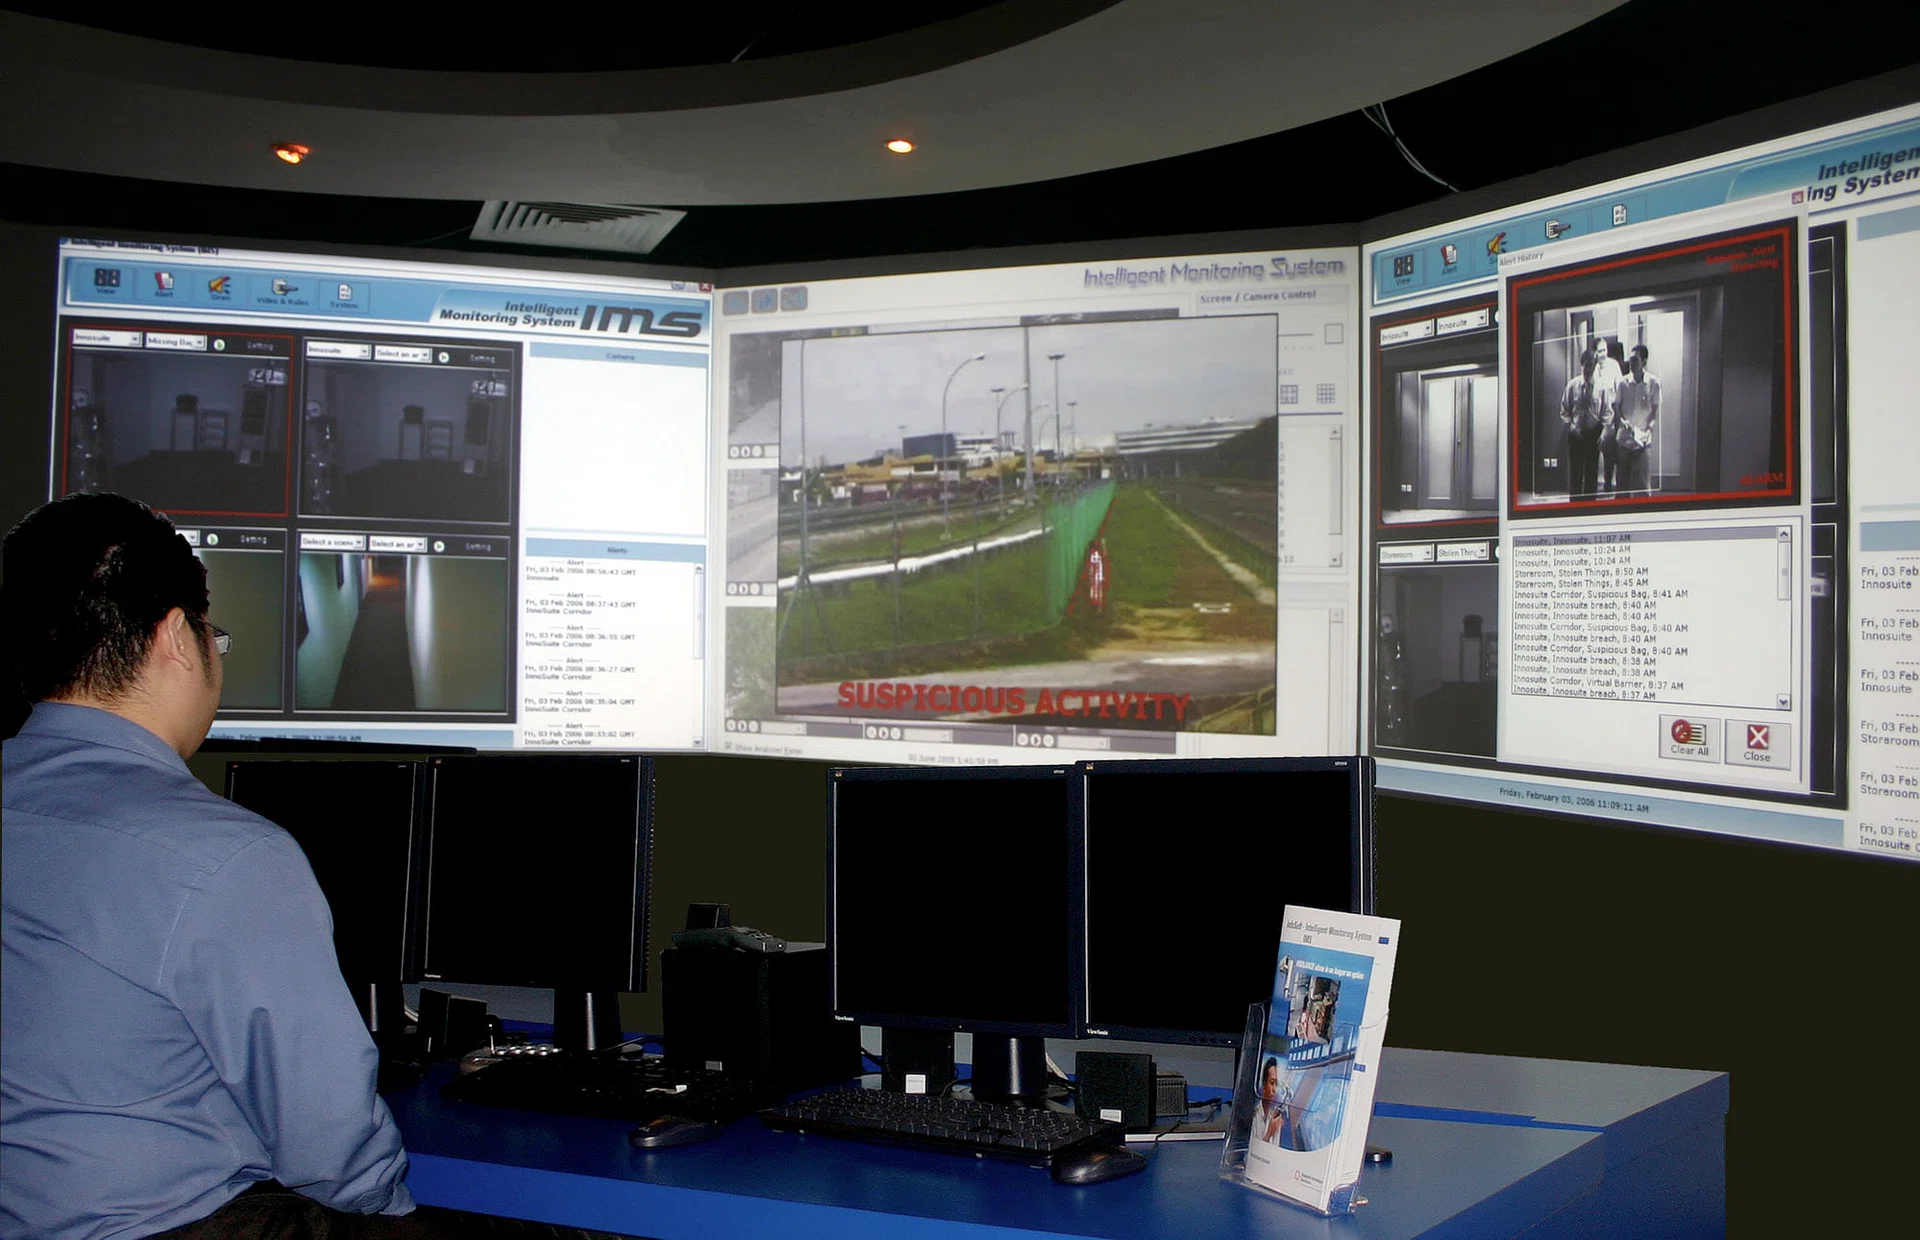
Task: Click the Siren toolbar icon
Action: 220,288
